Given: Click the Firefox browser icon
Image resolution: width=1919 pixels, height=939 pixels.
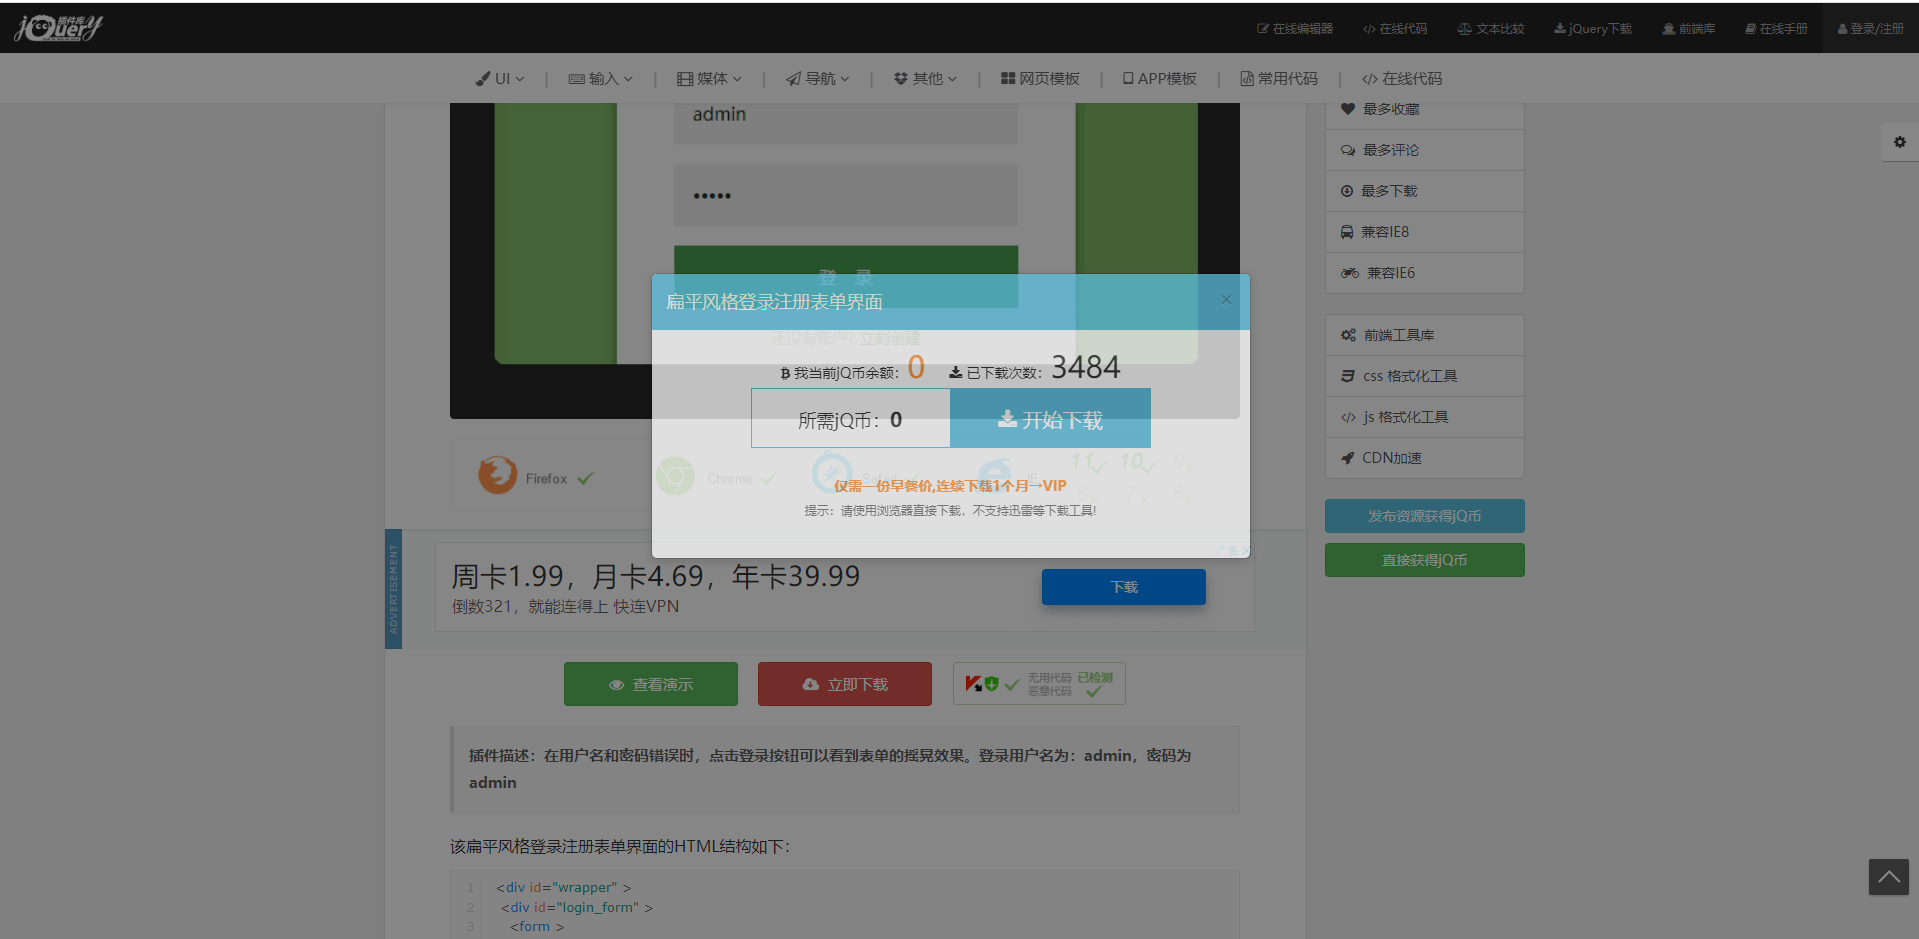Looking at the screenshot, I should point(497,475).
